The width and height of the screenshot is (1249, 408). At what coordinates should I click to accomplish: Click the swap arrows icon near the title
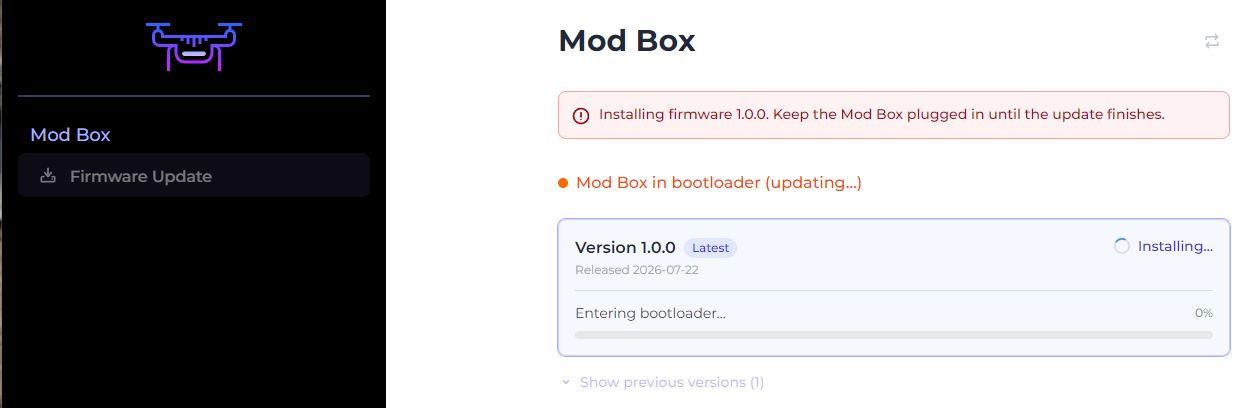pos(1212,41)
